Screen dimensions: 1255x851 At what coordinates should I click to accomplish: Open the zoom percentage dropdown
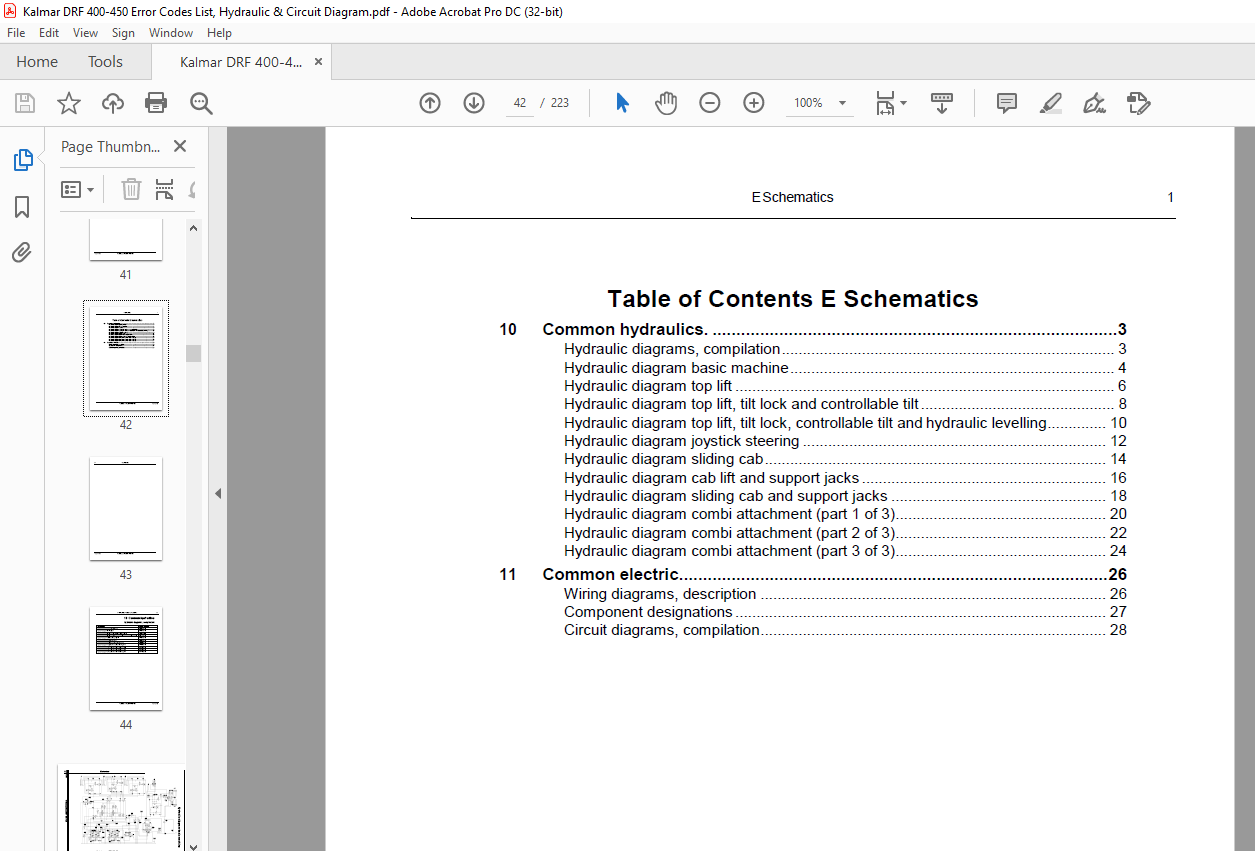(842, 103)
